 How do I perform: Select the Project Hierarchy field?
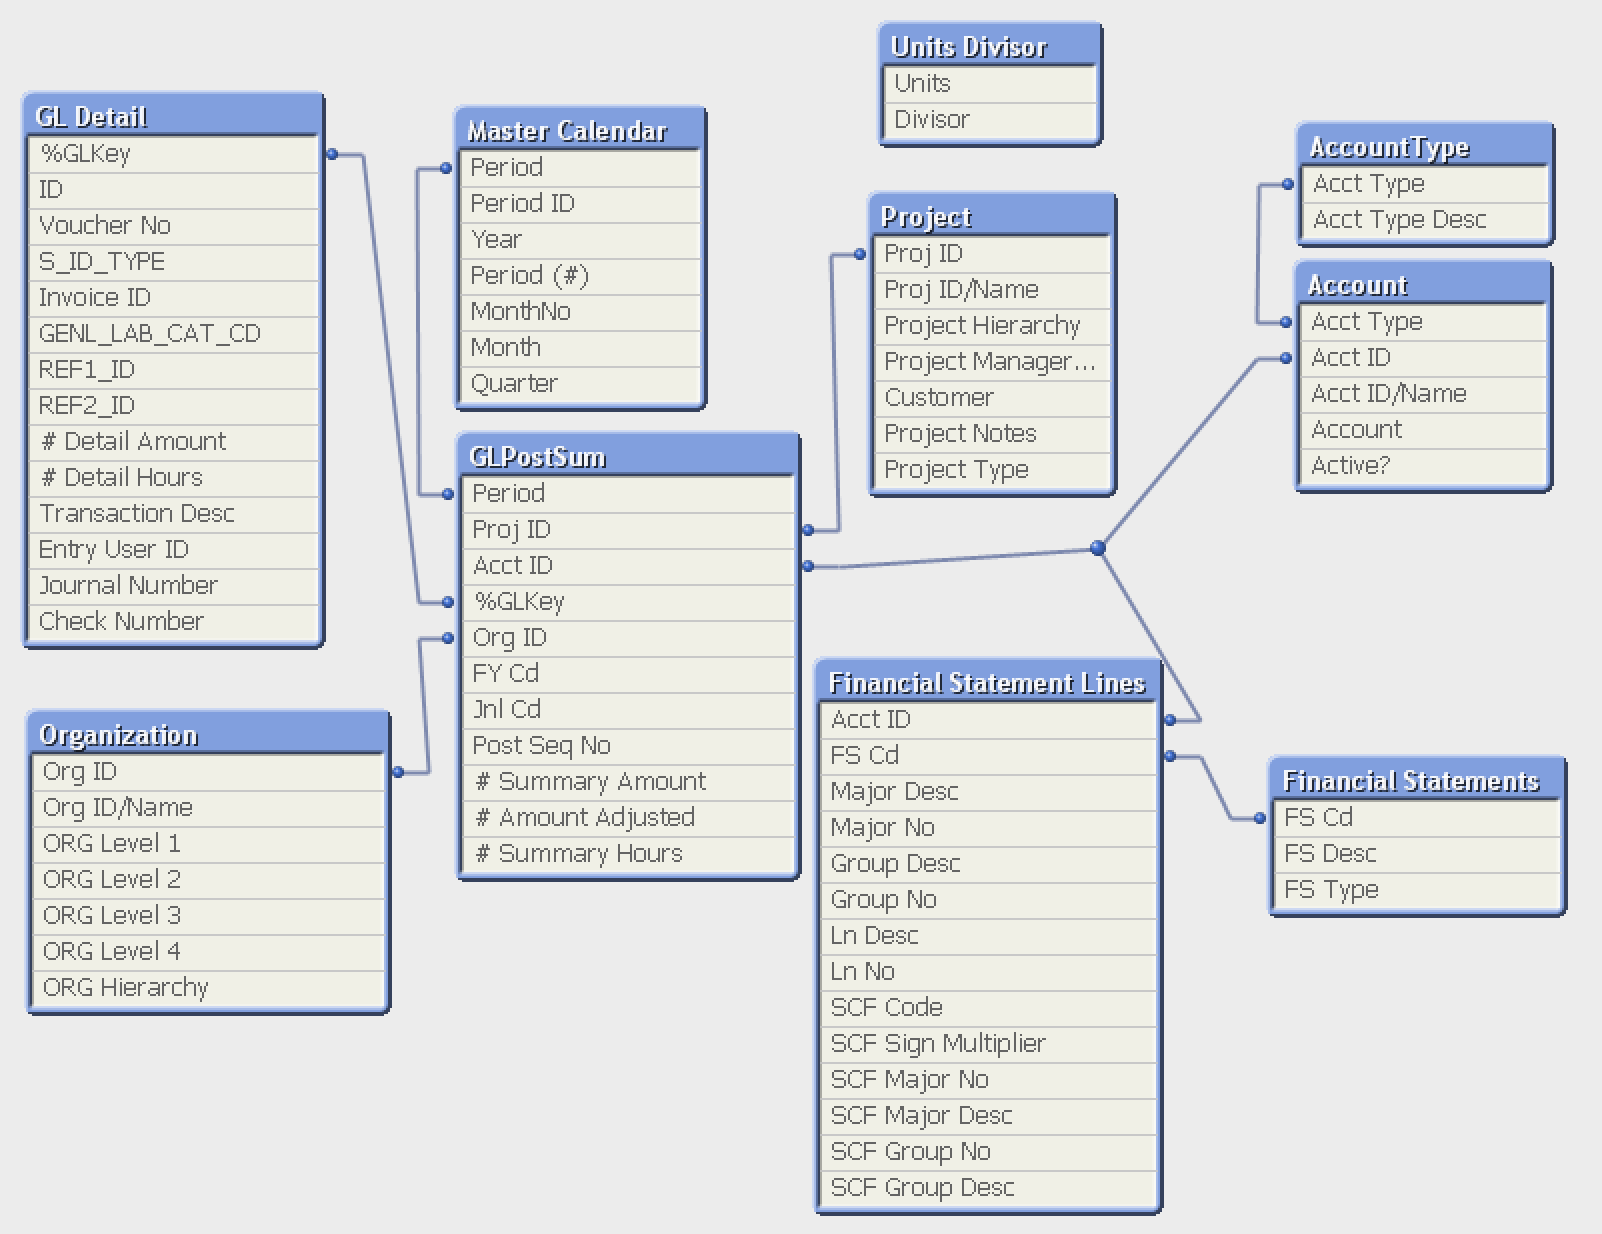(992, 326)
